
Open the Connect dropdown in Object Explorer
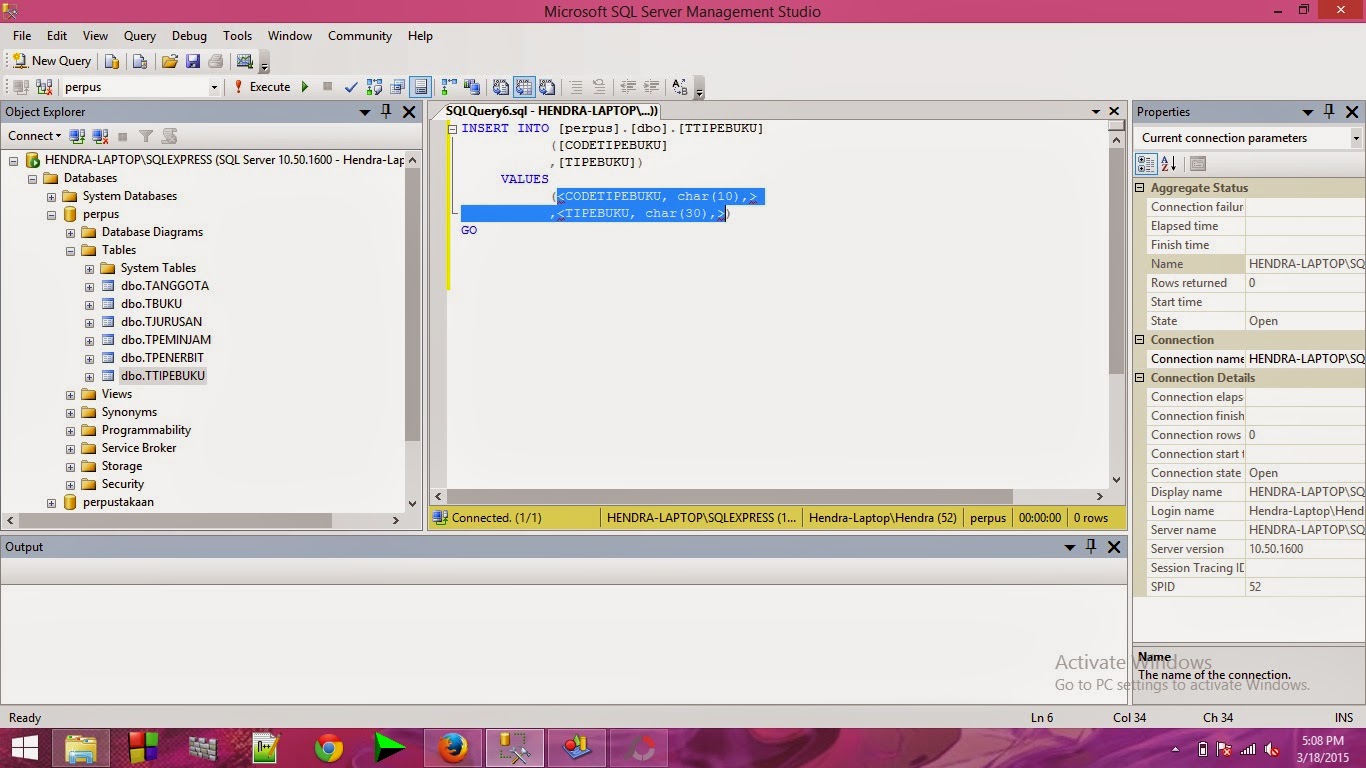[x=35, y=136]
